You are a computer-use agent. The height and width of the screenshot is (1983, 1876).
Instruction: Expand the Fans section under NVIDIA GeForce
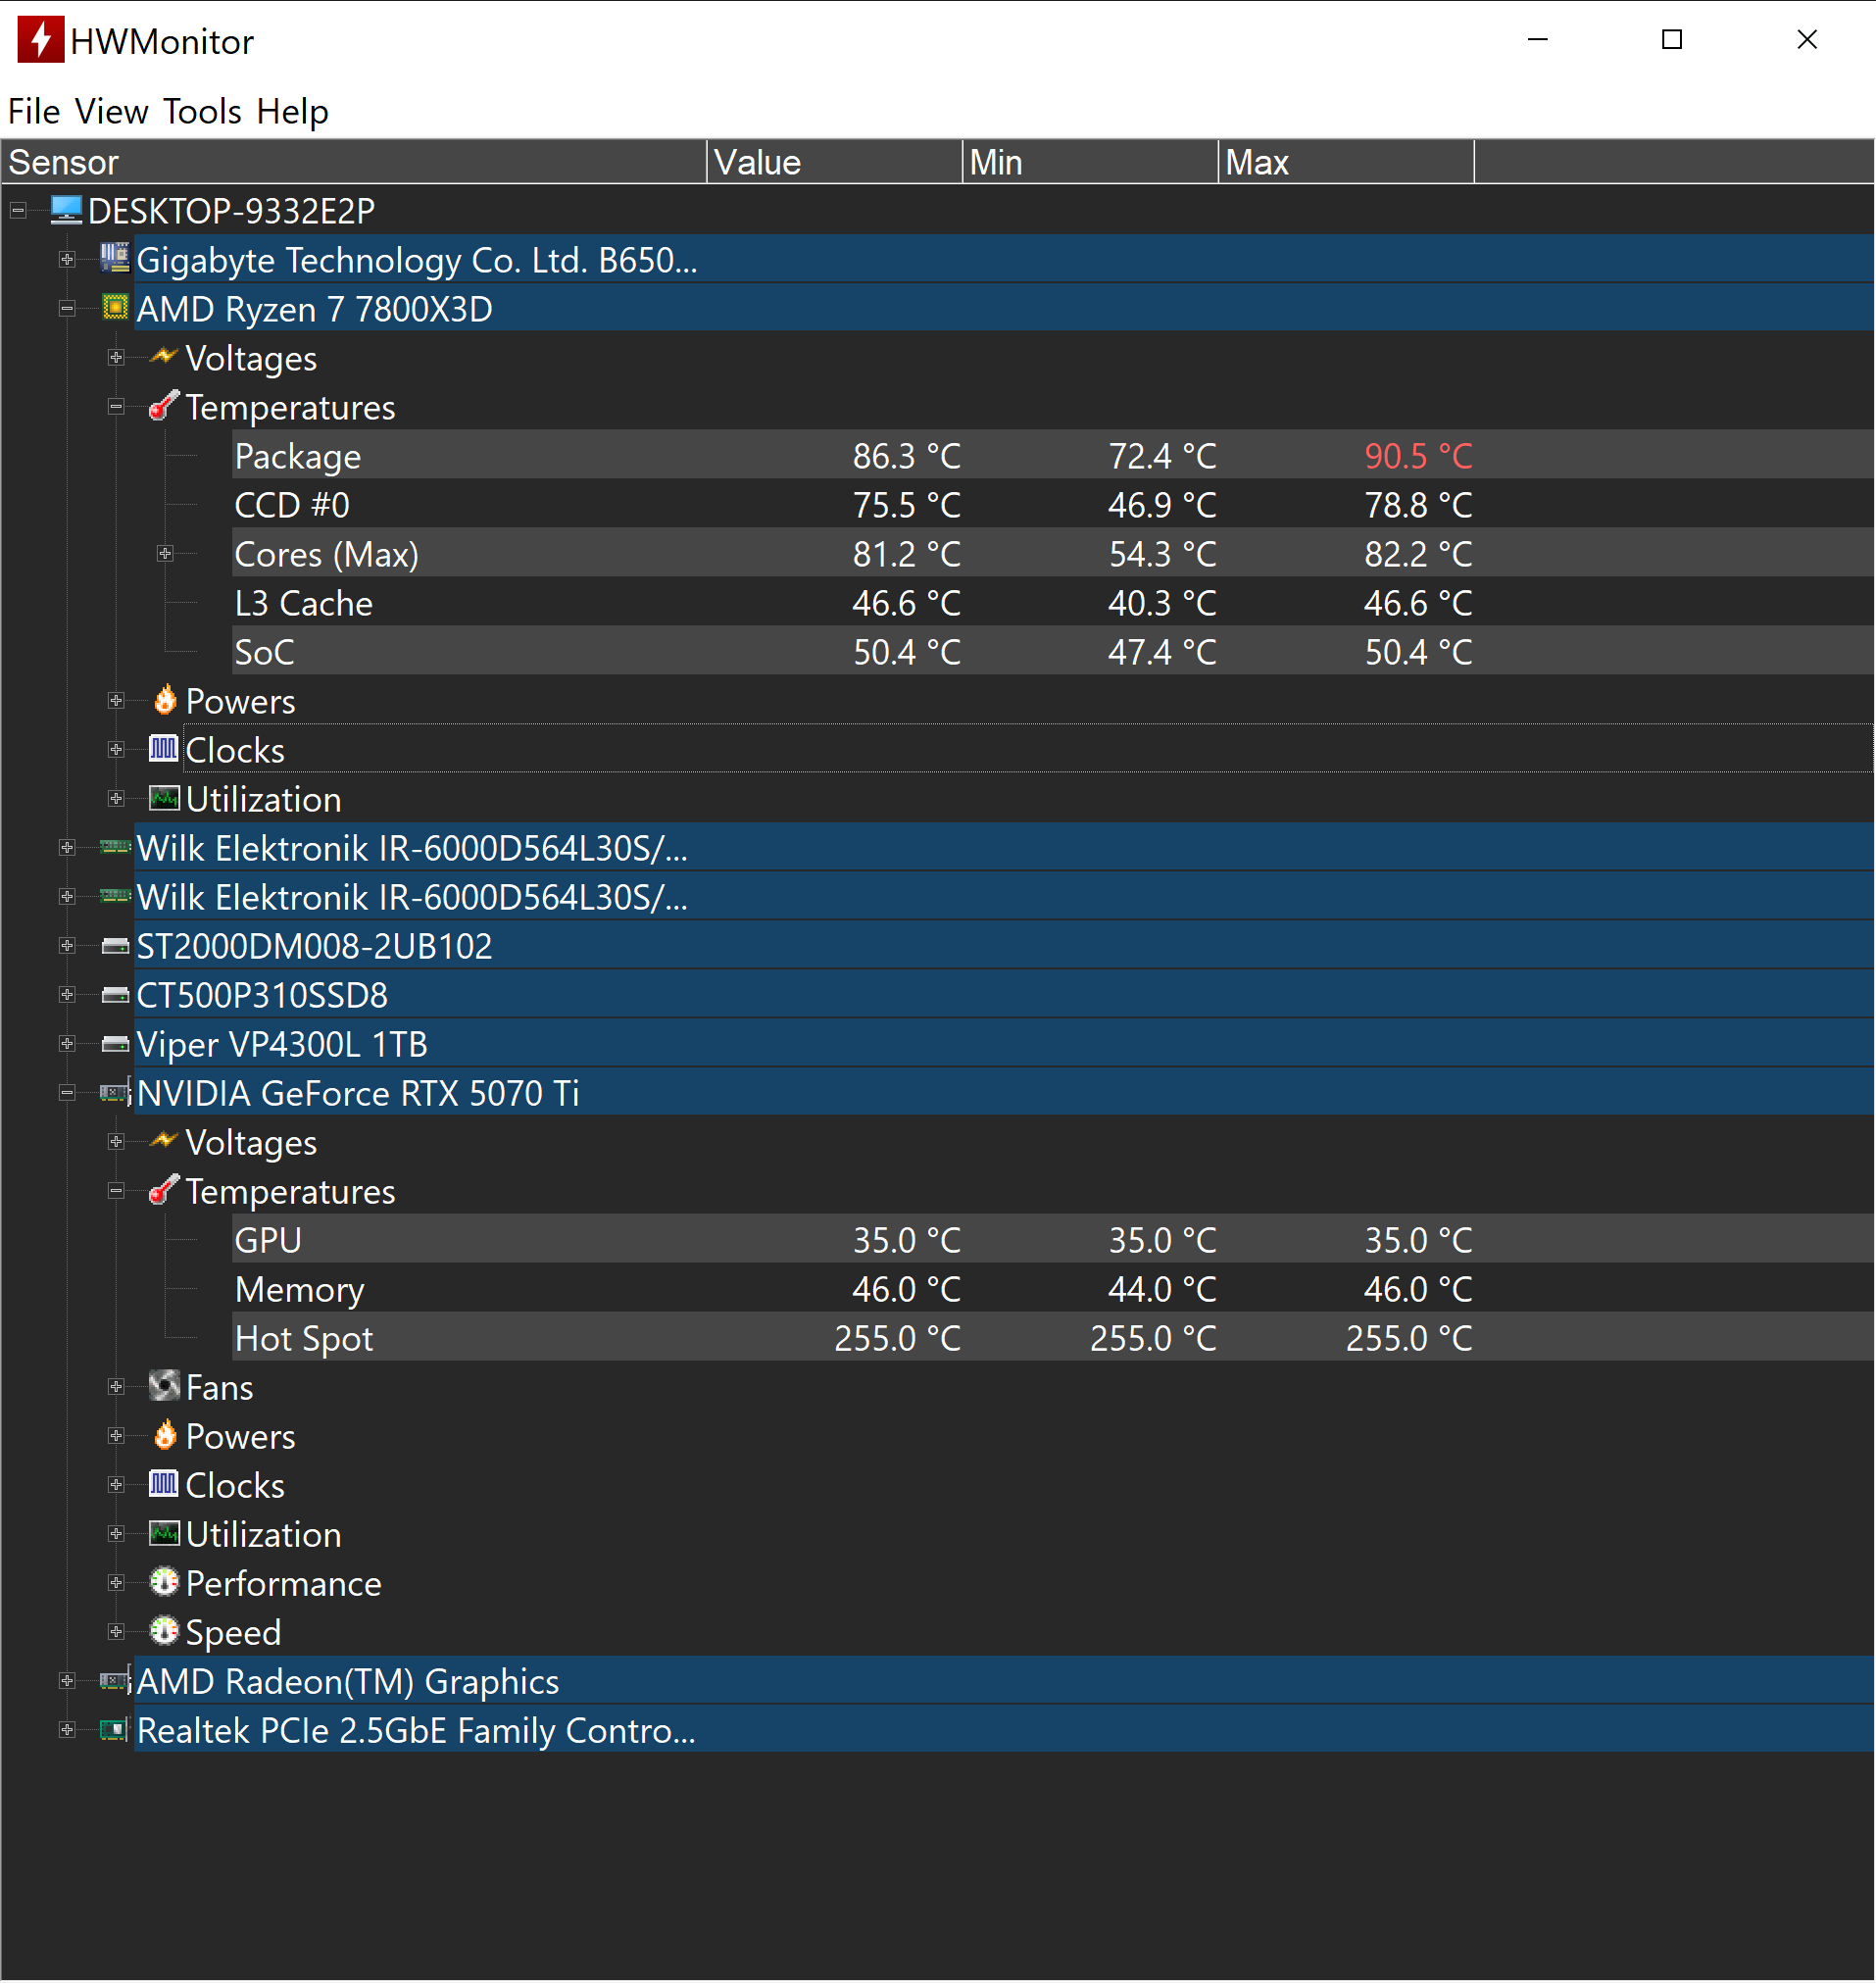point(116,1387)
